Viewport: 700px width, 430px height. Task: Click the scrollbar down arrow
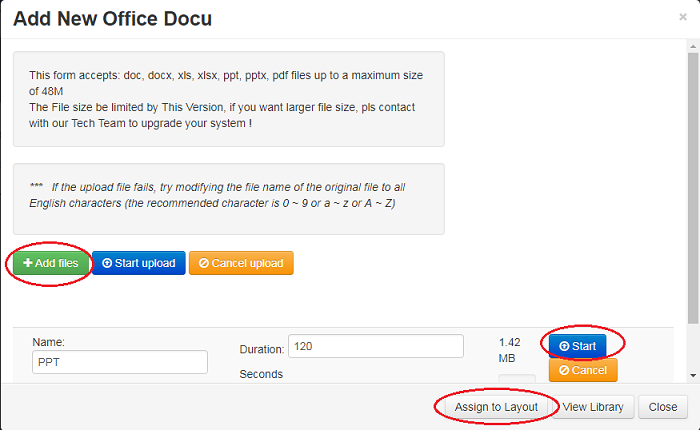pos(694,375)
